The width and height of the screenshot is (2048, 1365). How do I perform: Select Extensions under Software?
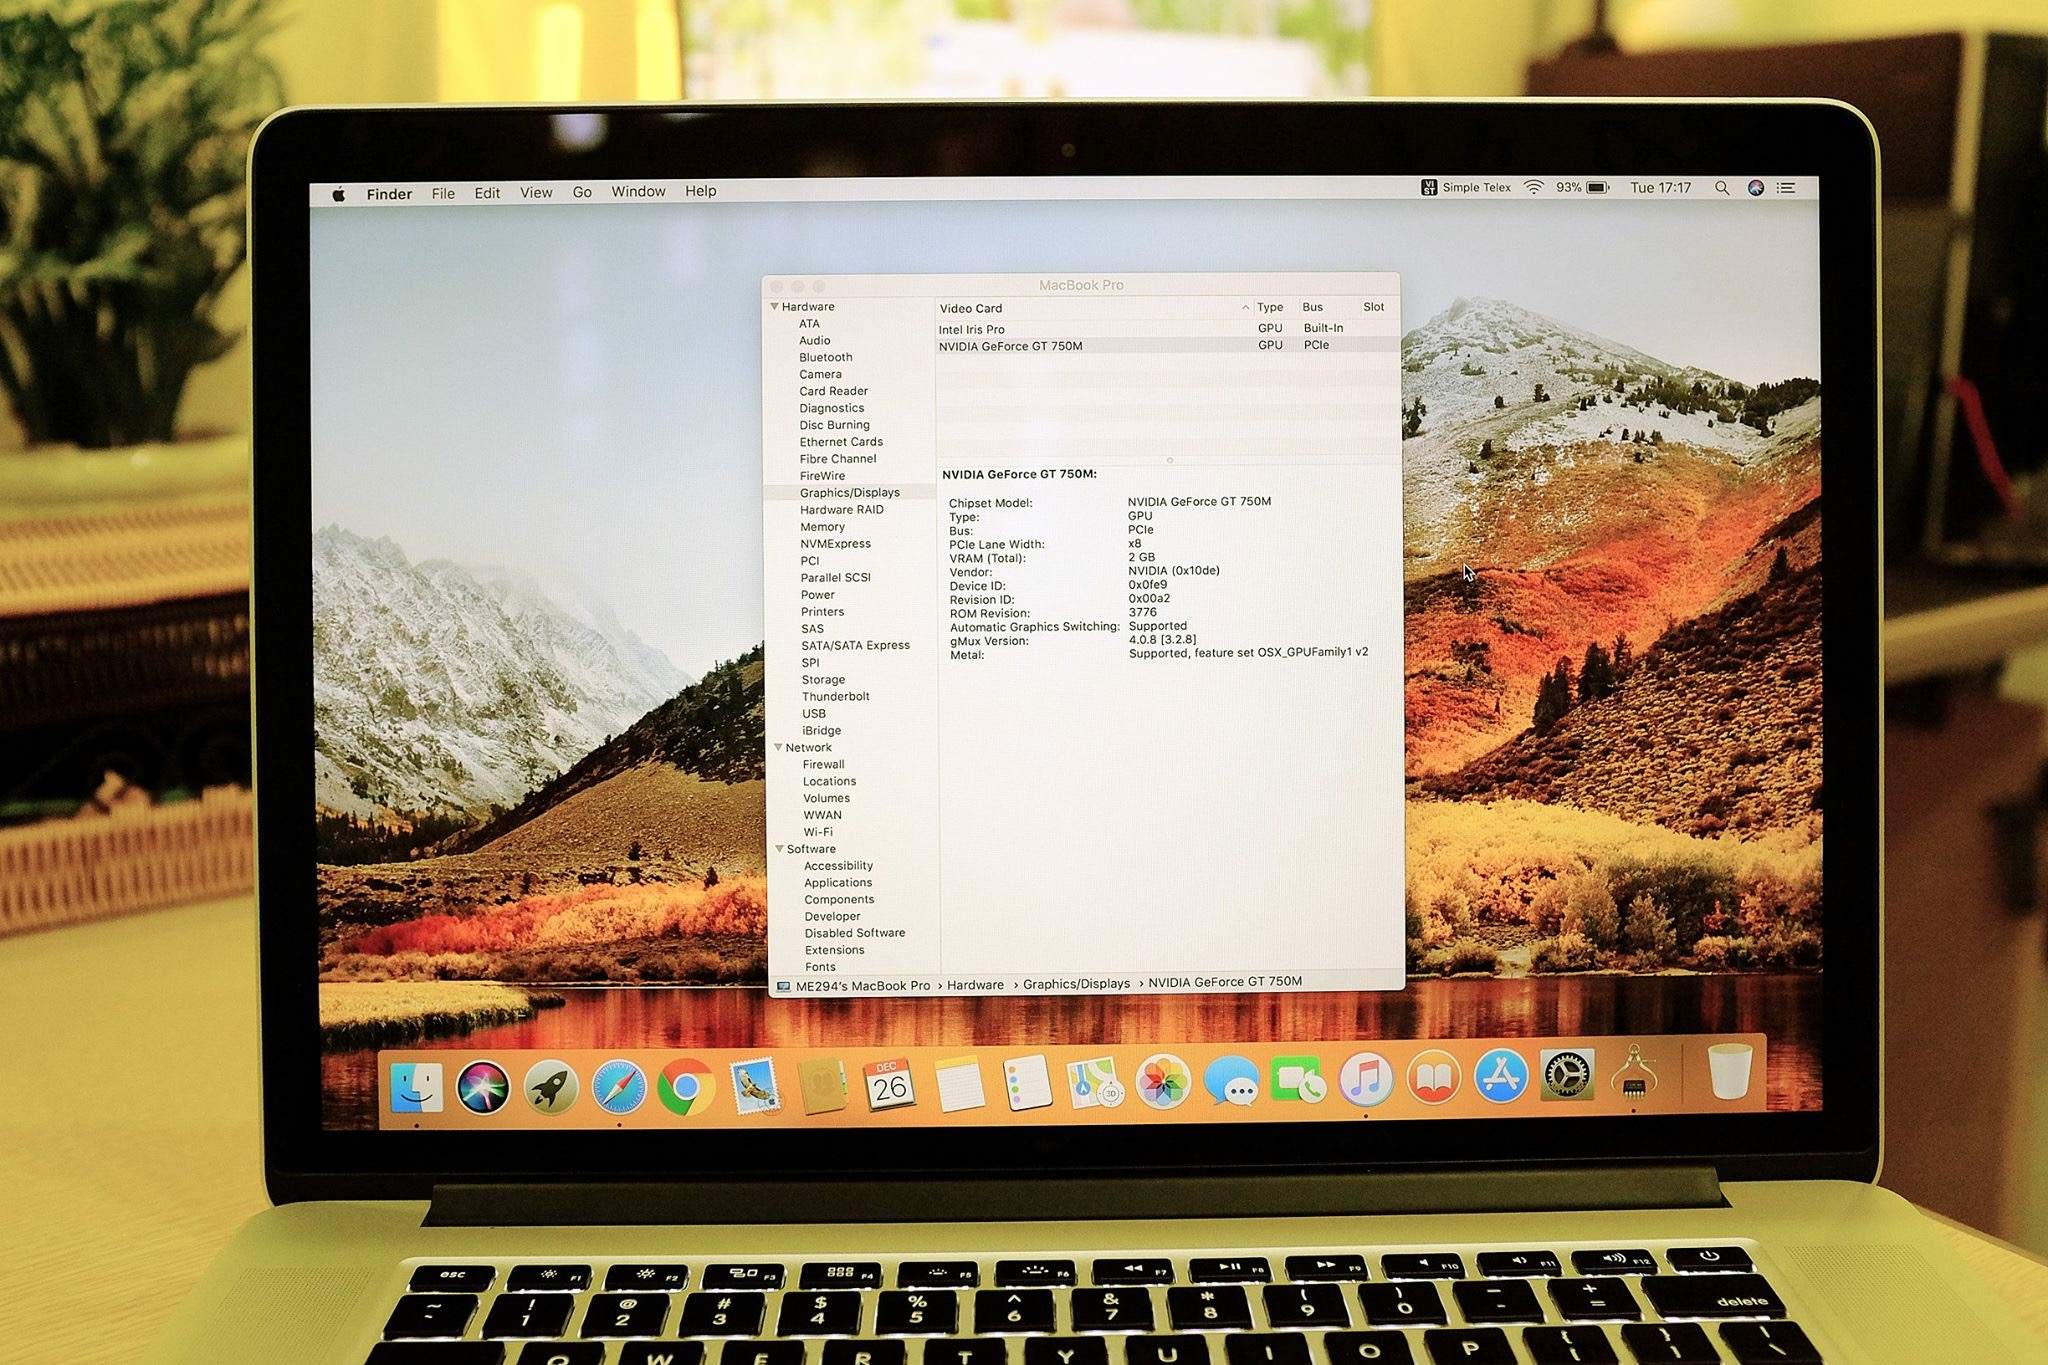point(834,950)
